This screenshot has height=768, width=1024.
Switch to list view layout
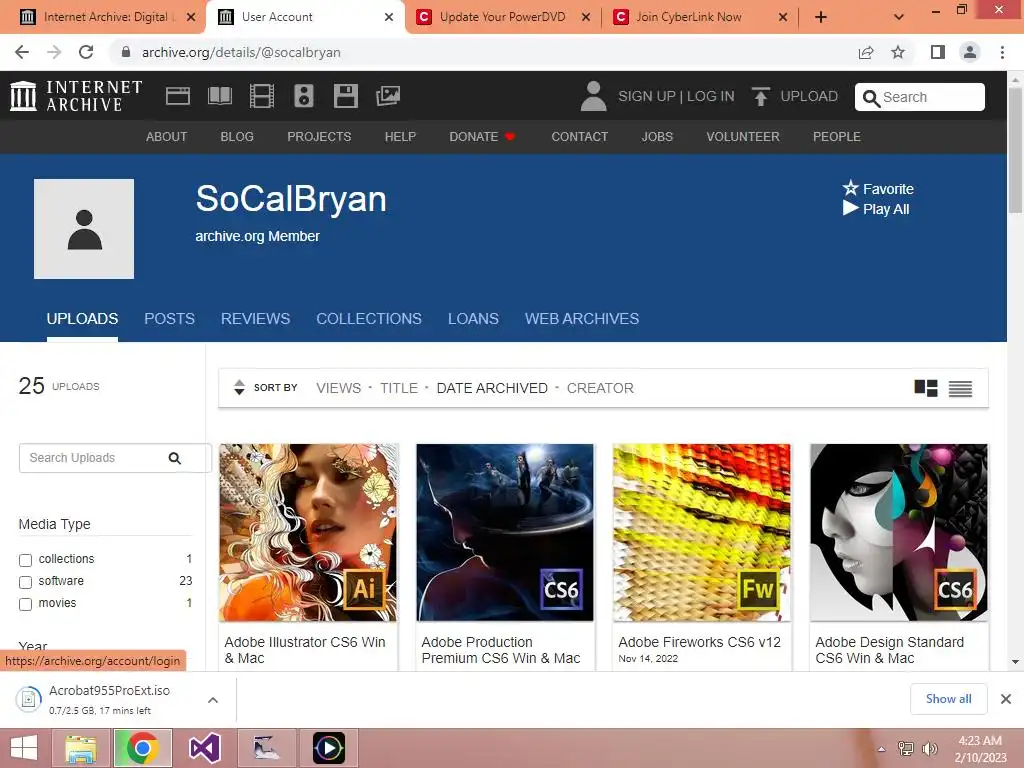pos(960,389)
